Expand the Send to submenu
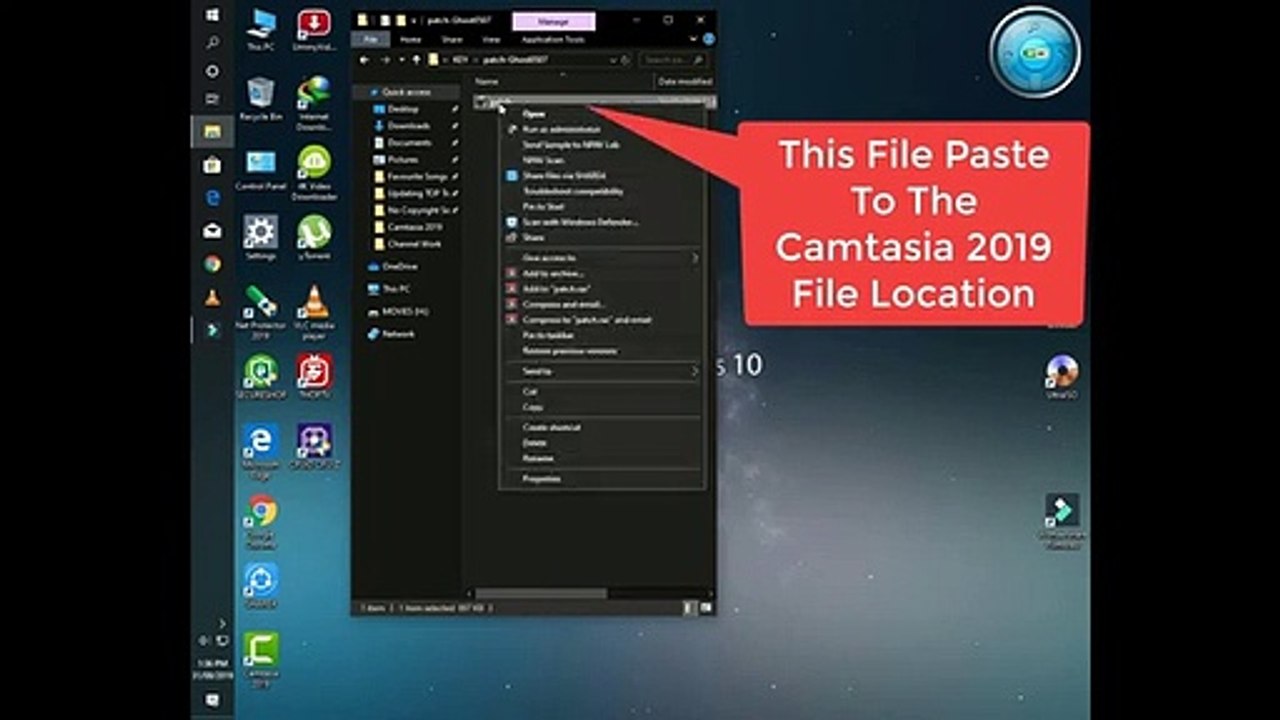 (600, 371)
